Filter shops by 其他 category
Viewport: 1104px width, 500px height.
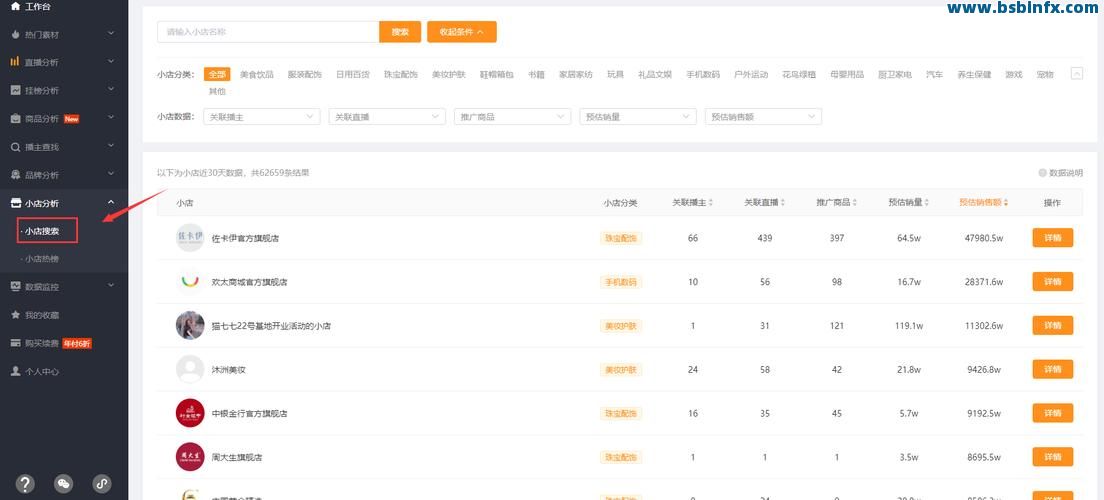tap(217, 91)
